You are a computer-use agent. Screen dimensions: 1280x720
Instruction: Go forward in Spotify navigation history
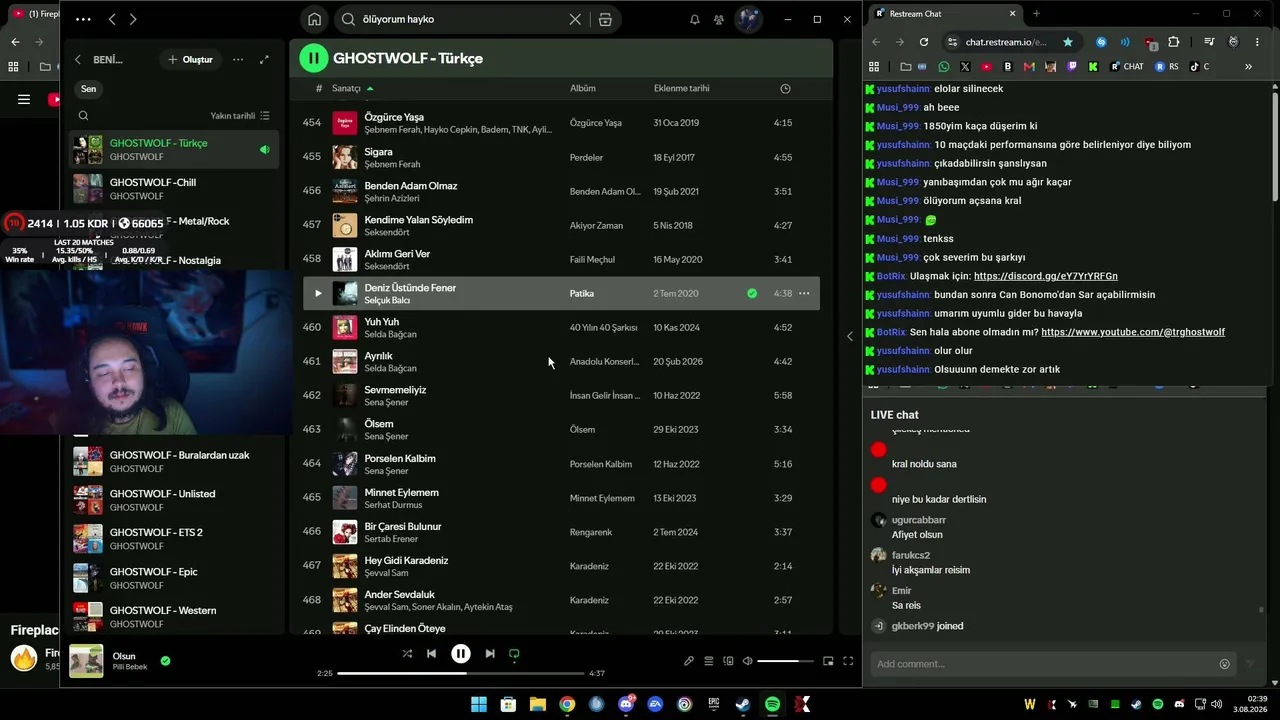133,19
